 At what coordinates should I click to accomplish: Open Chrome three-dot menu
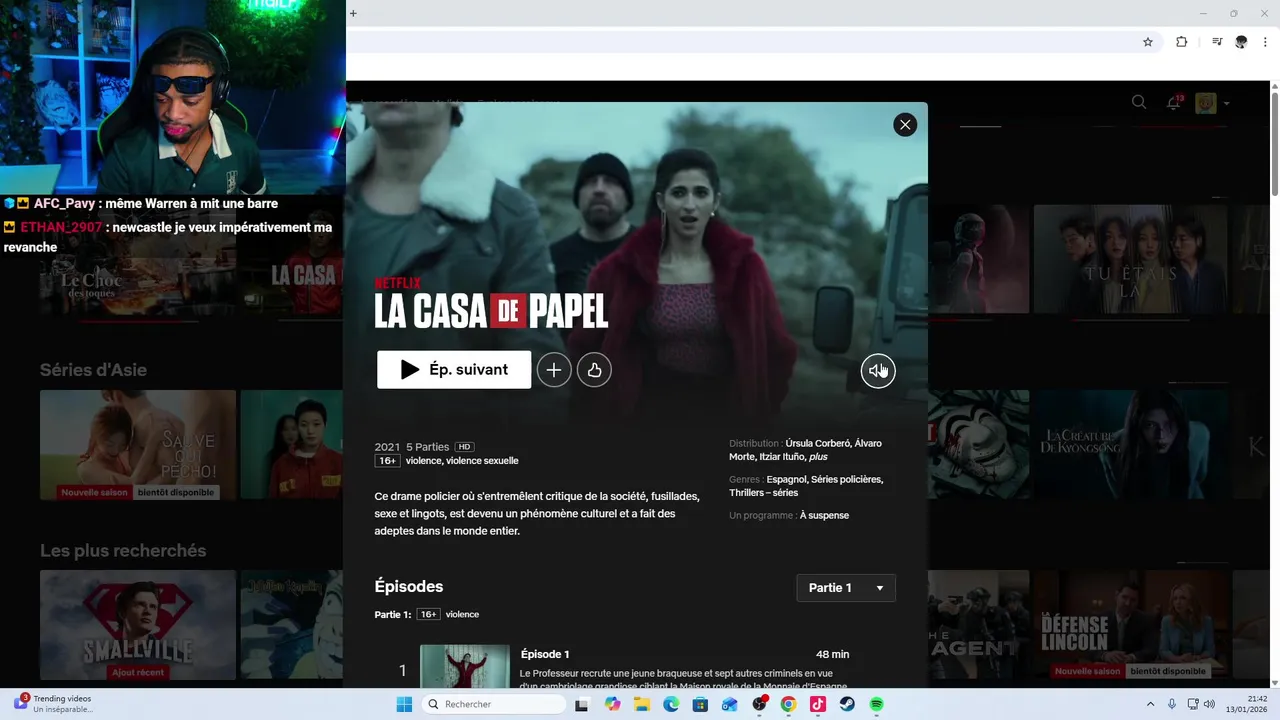[x=1266, y=42]
